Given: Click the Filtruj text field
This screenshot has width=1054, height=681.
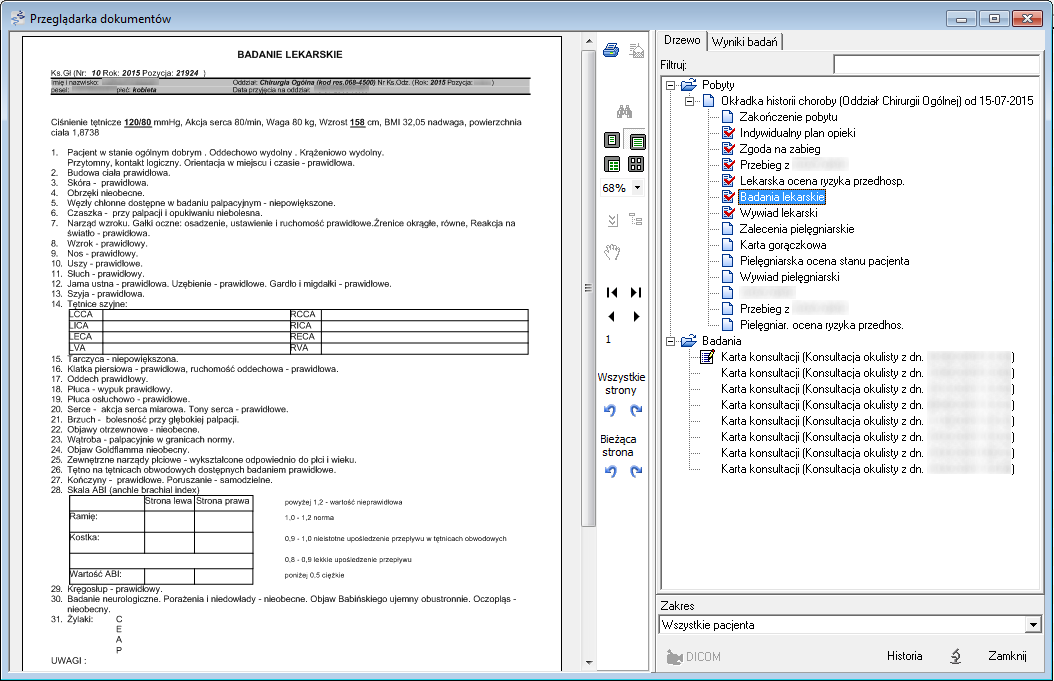Looking at the screenshot, I should pyautogui.click(x=936, y=65).
